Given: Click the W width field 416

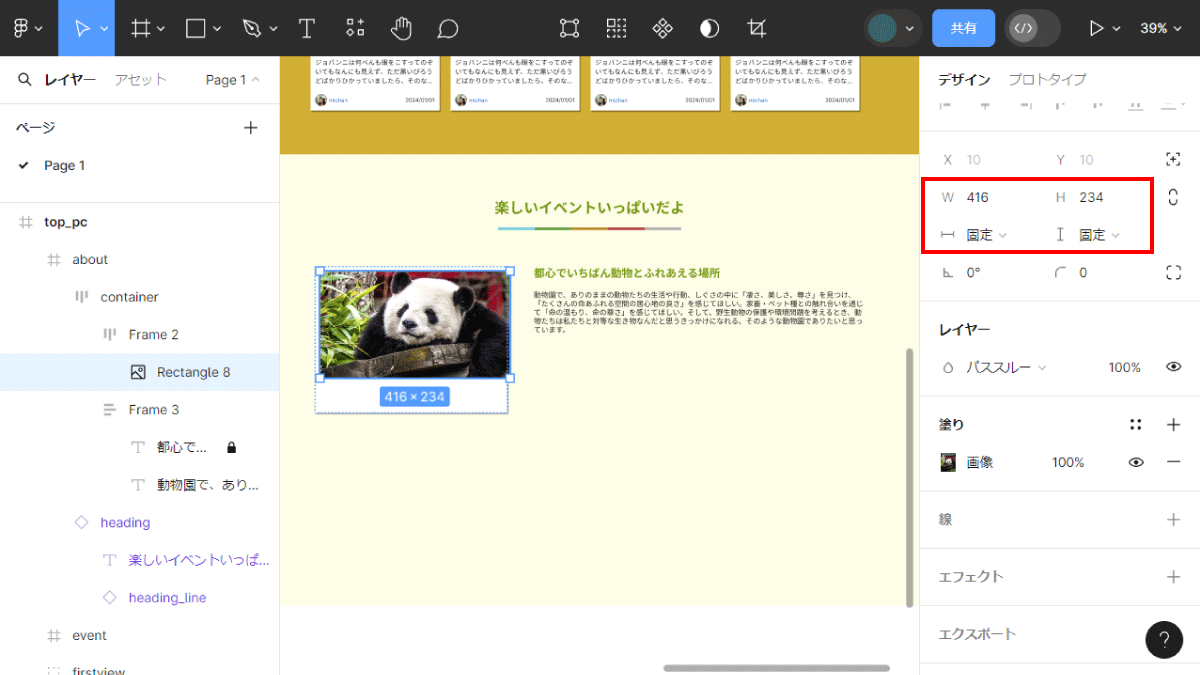Looking at the screenshot, I should click(990, 197).
